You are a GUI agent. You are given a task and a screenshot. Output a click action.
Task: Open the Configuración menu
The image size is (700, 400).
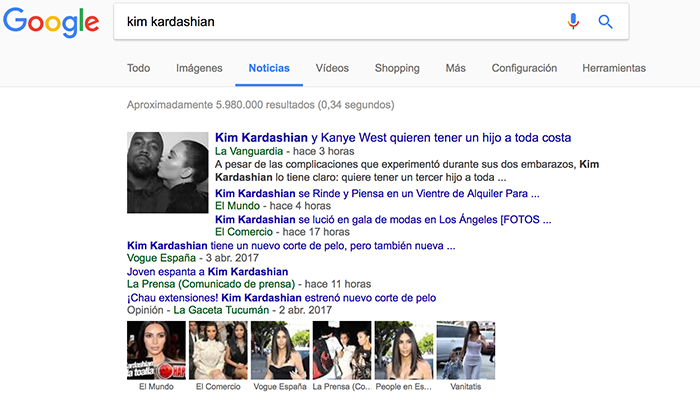[x=524, y=68]
